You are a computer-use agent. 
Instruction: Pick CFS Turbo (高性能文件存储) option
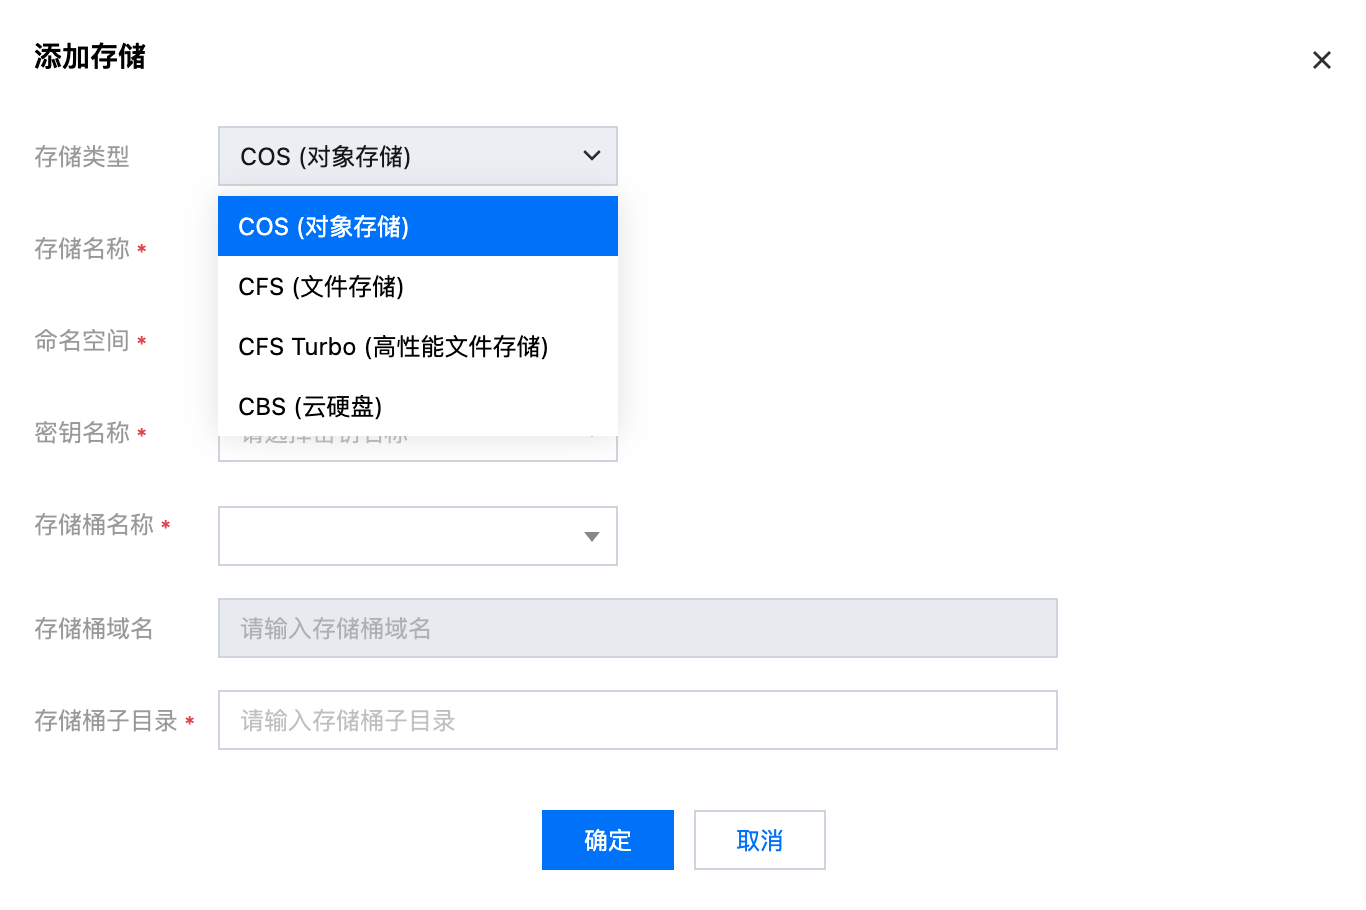point(417,347)
